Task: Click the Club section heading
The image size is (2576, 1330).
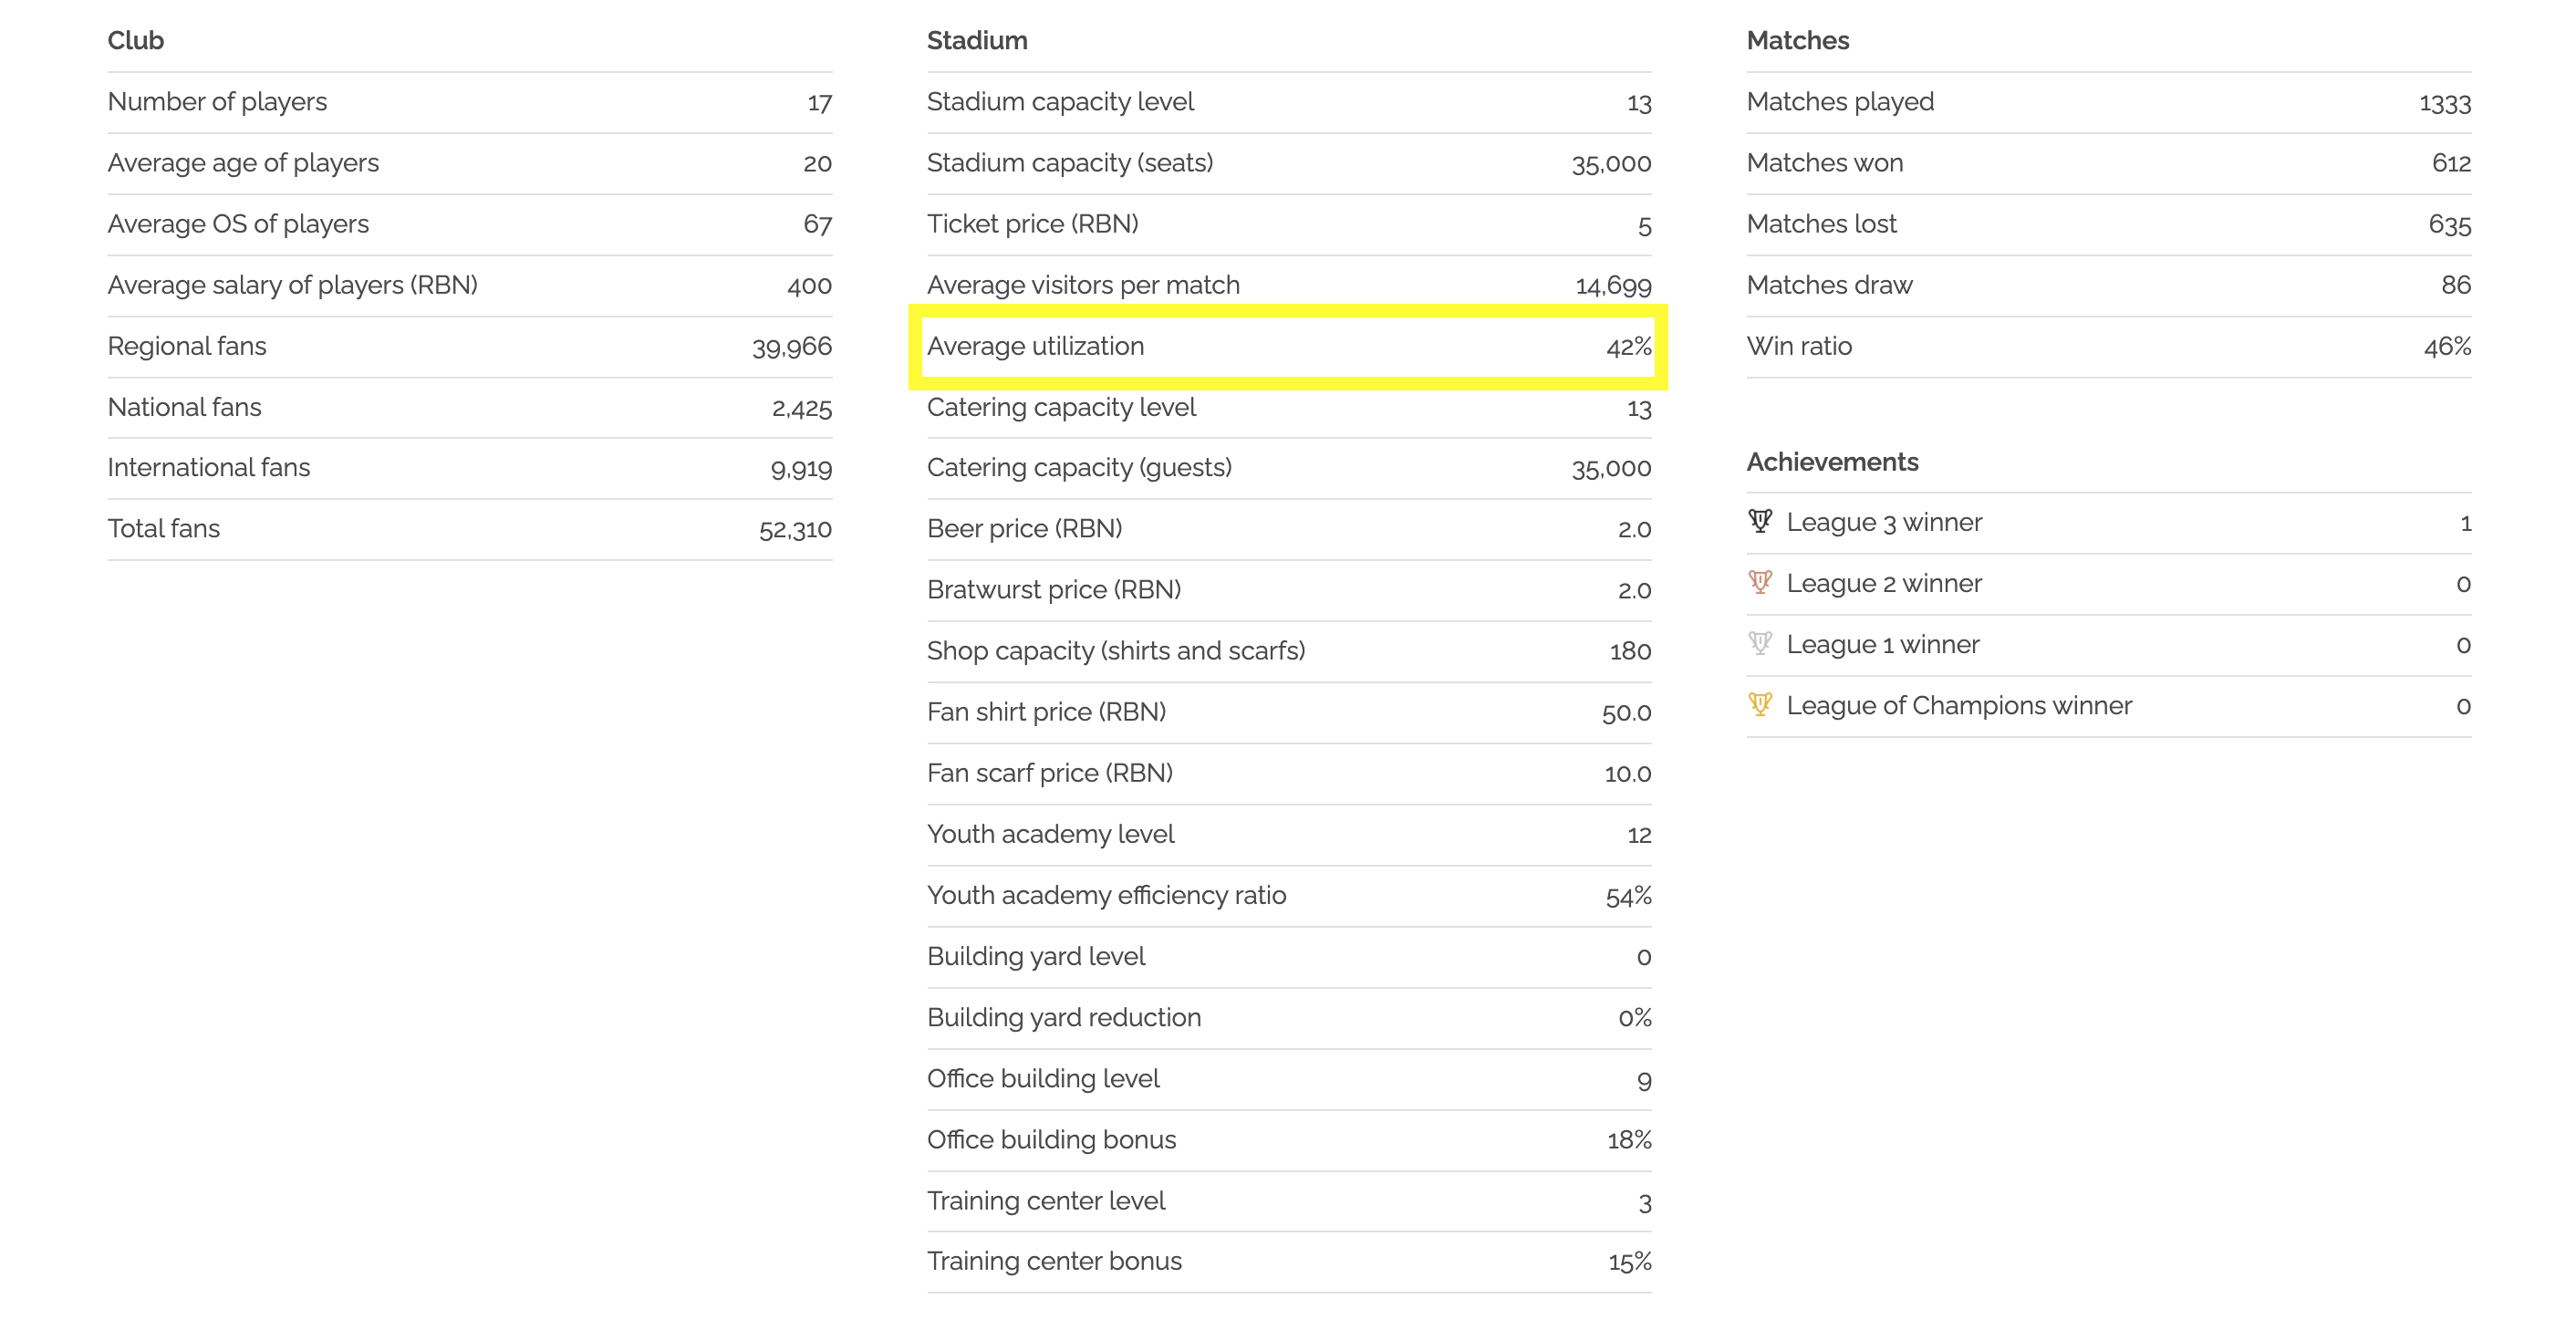Action: pyautogui.click(x=136, y=40)
